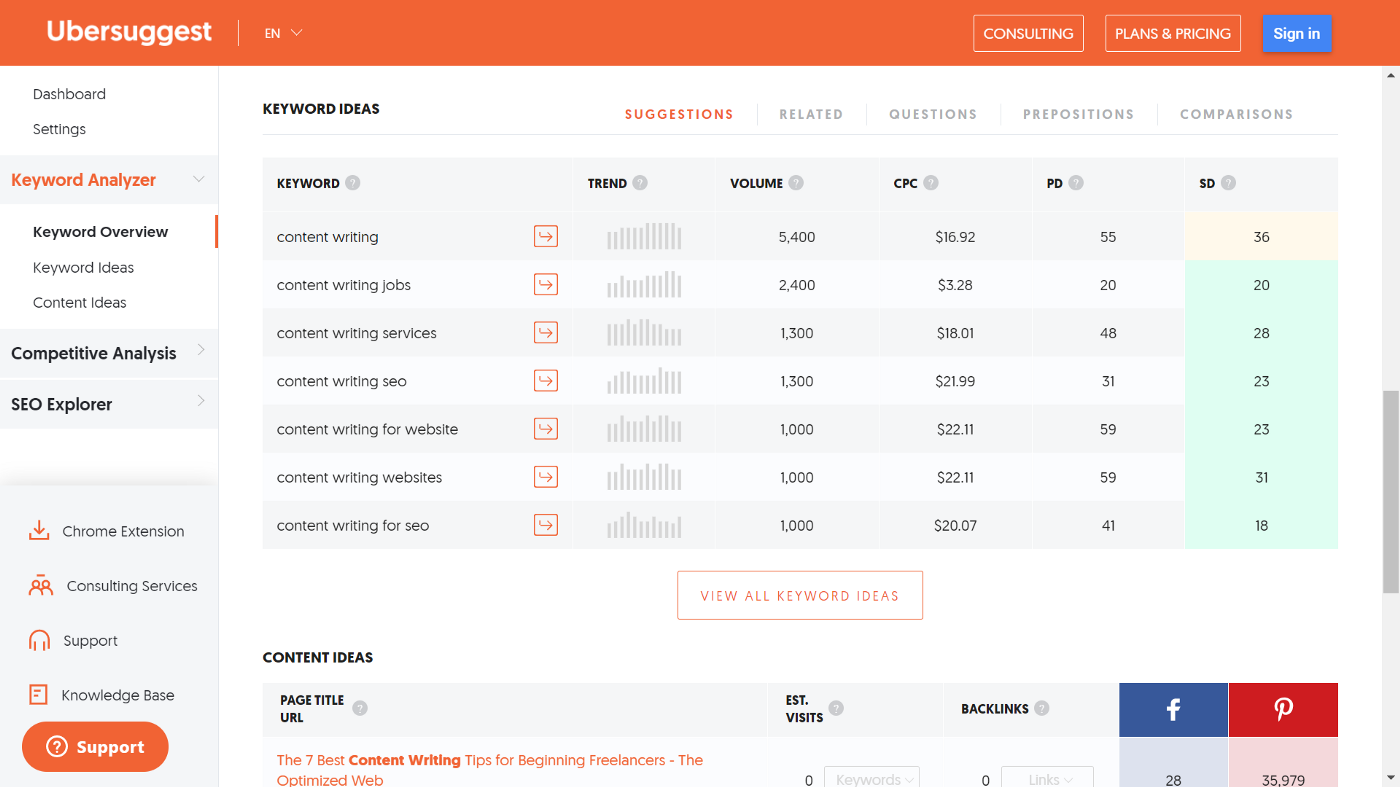
Task: Click help icon next to CPC header
Action: point(931,183)
